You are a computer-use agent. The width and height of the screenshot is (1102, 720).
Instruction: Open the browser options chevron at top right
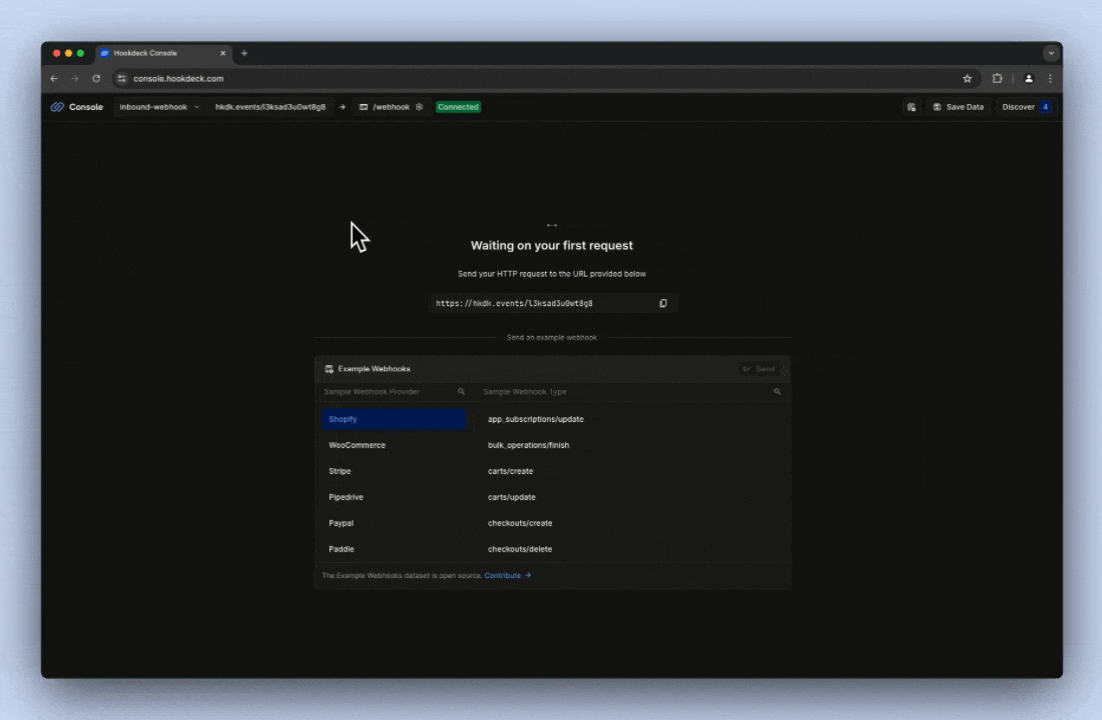(1051, 53)
